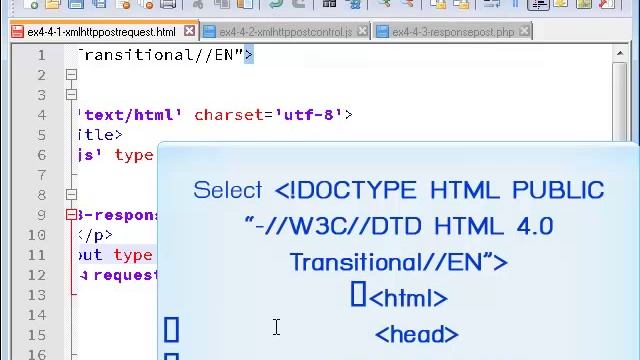Click the Close All toolbar icon
This screenshot has height=360, width=640.
pyautogui.click(x=145, y=4)
